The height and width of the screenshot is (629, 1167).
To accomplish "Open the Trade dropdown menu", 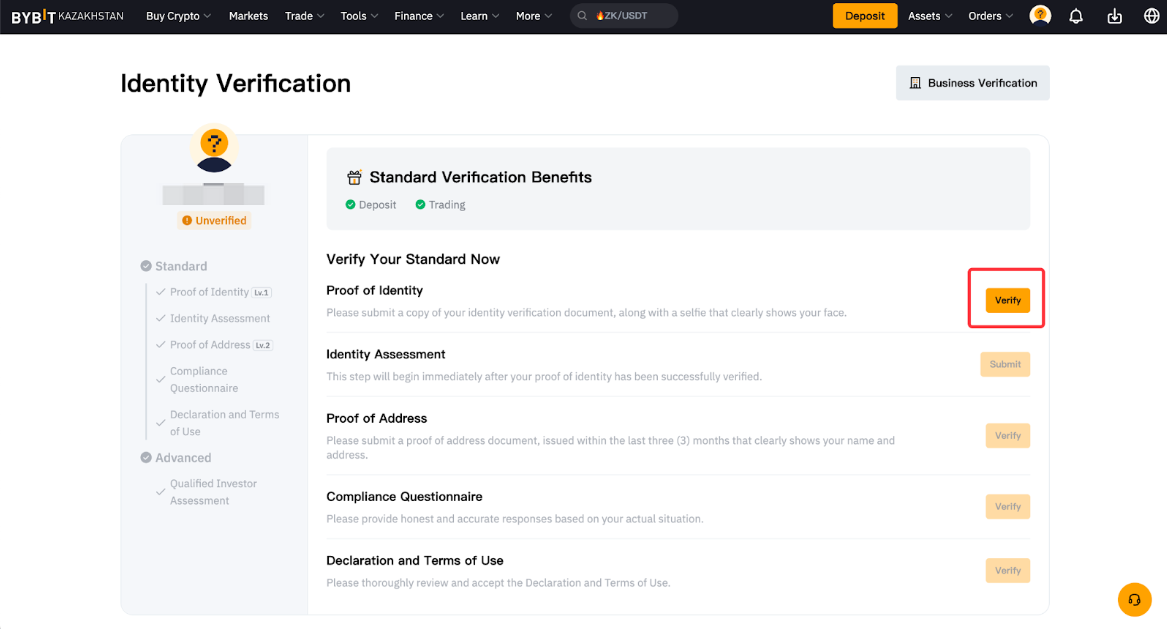I will [x=305, y=16].
